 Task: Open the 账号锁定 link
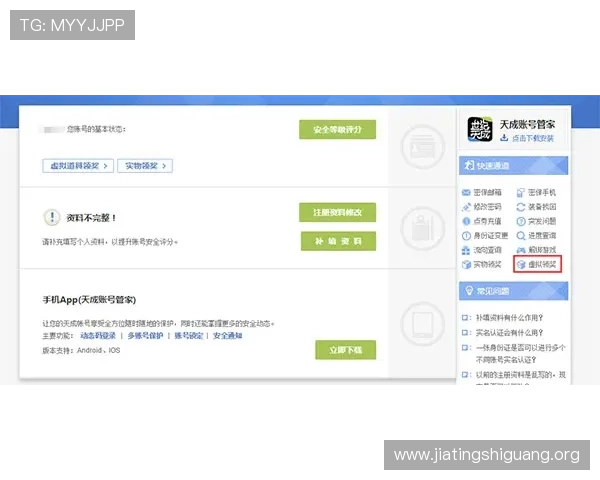(189, 336)
